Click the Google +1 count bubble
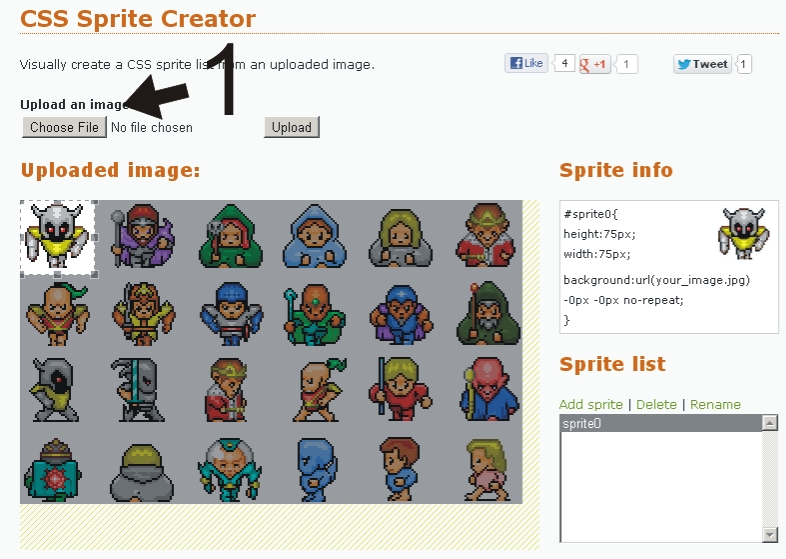Screen dimensions: 786x559 [626, 64]
